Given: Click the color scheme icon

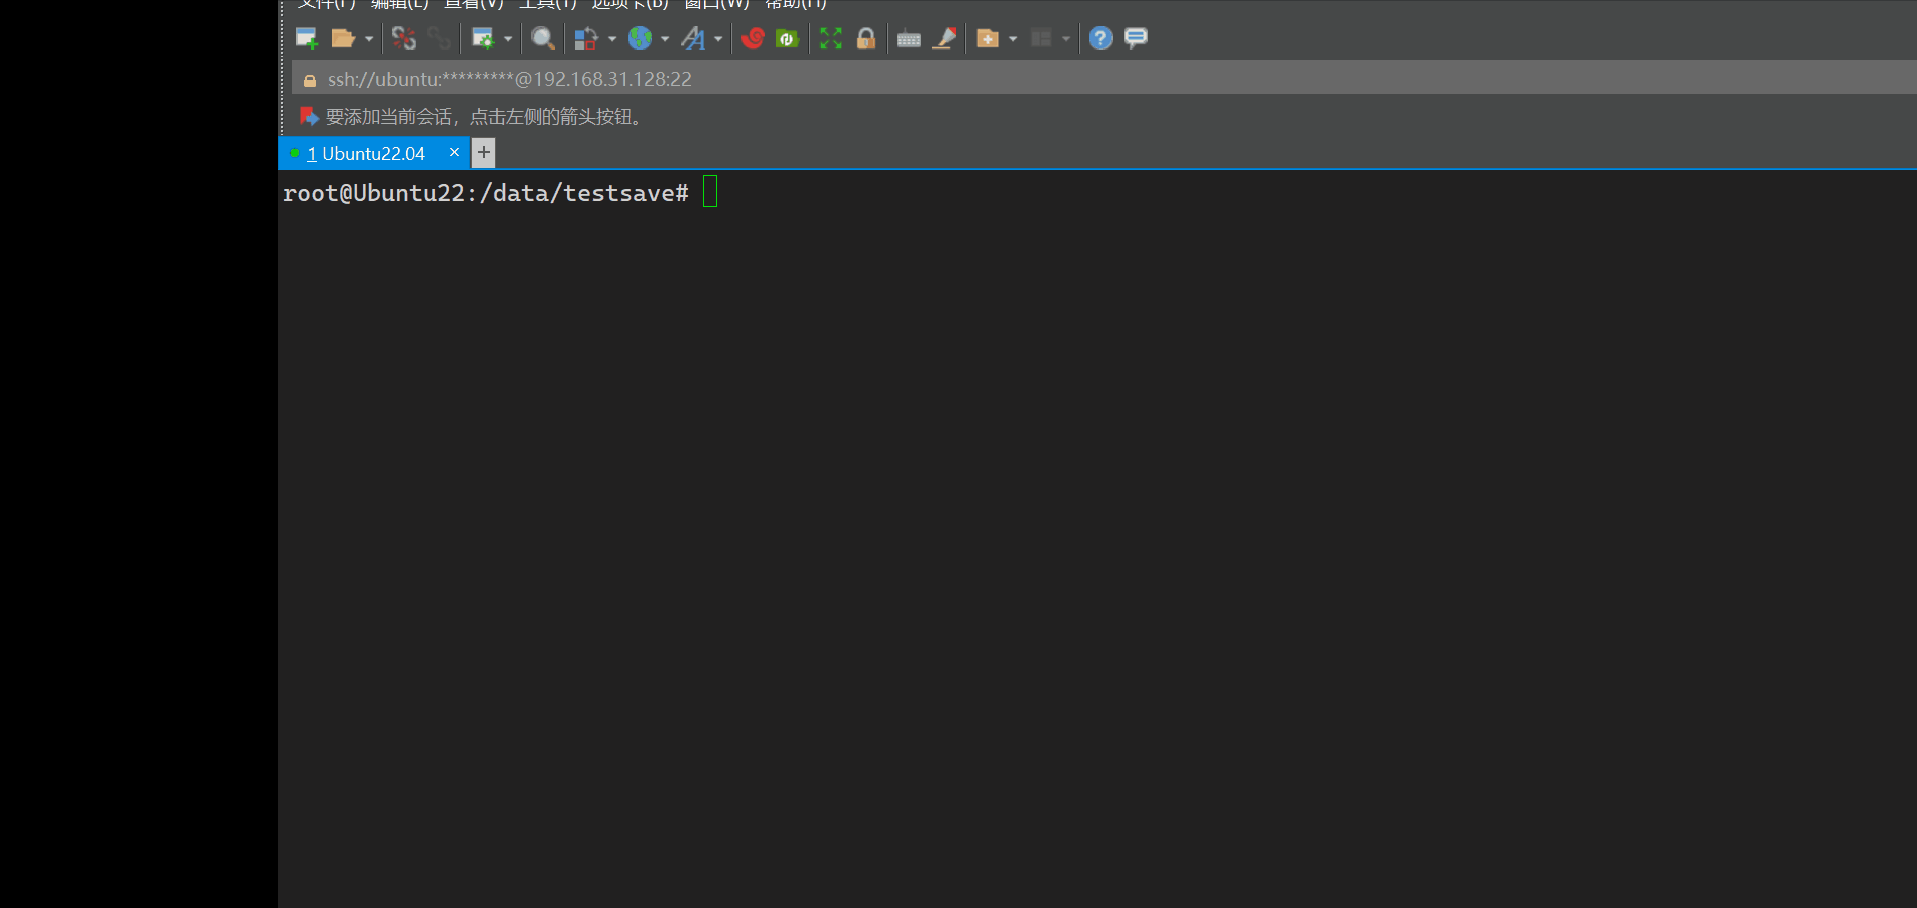Looking at the screenshot, I should tap(586, 39).
